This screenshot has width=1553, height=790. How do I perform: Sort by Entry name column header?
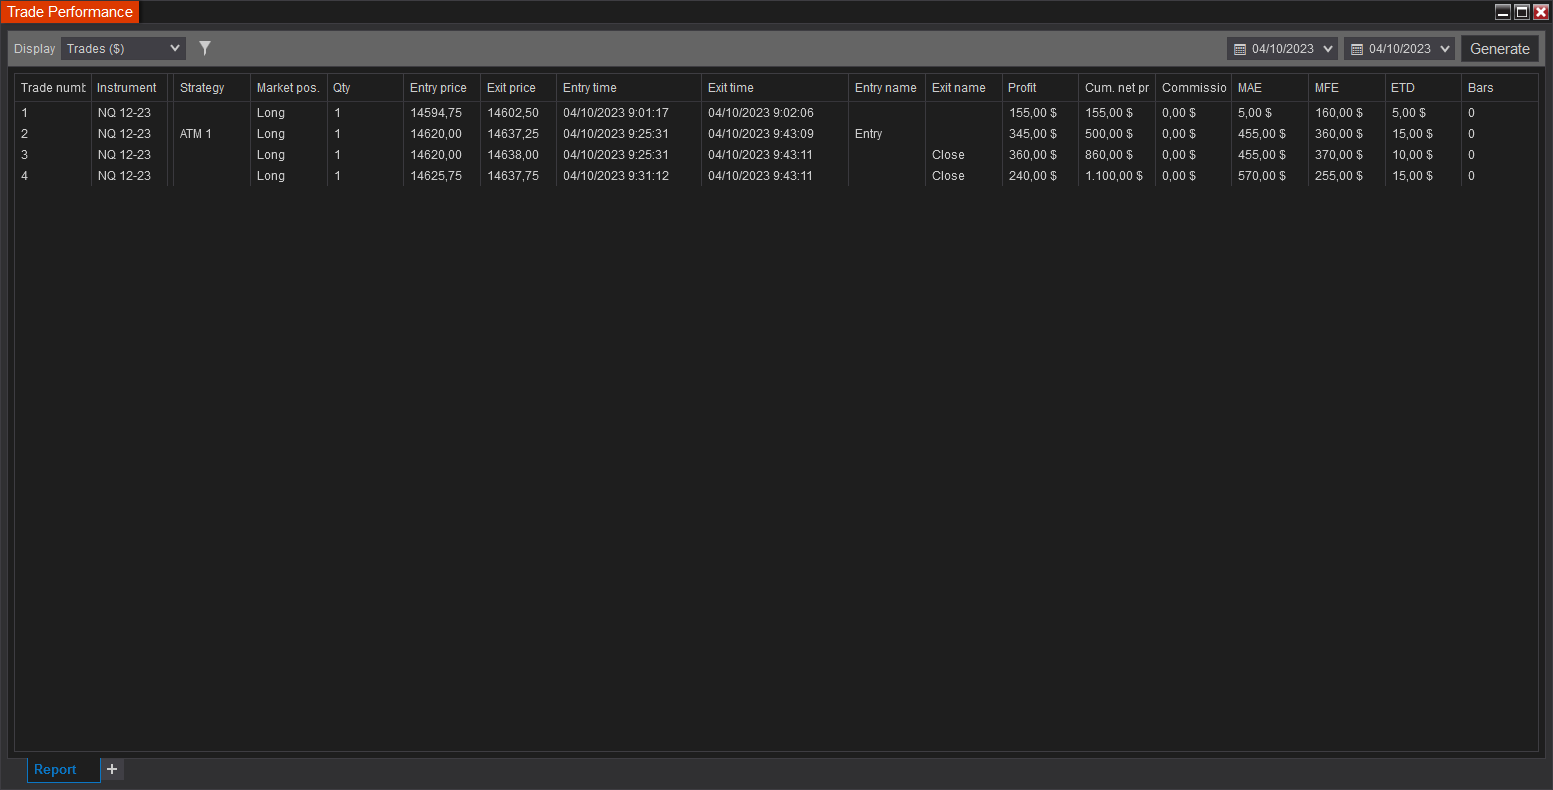click(887, 88)
